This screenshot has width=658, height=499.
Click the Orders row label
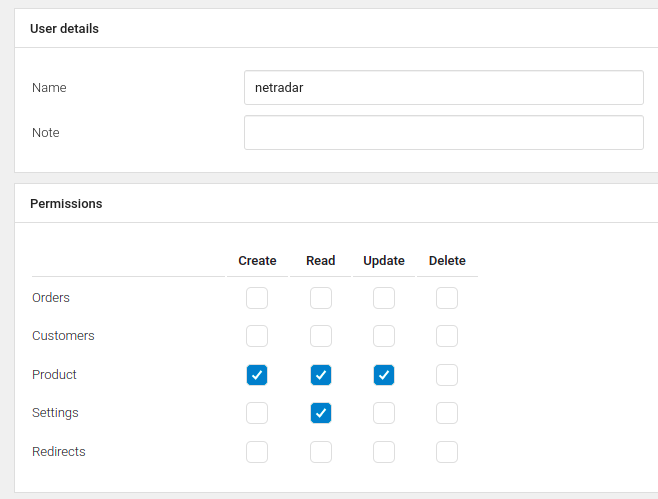coord(51,298)
